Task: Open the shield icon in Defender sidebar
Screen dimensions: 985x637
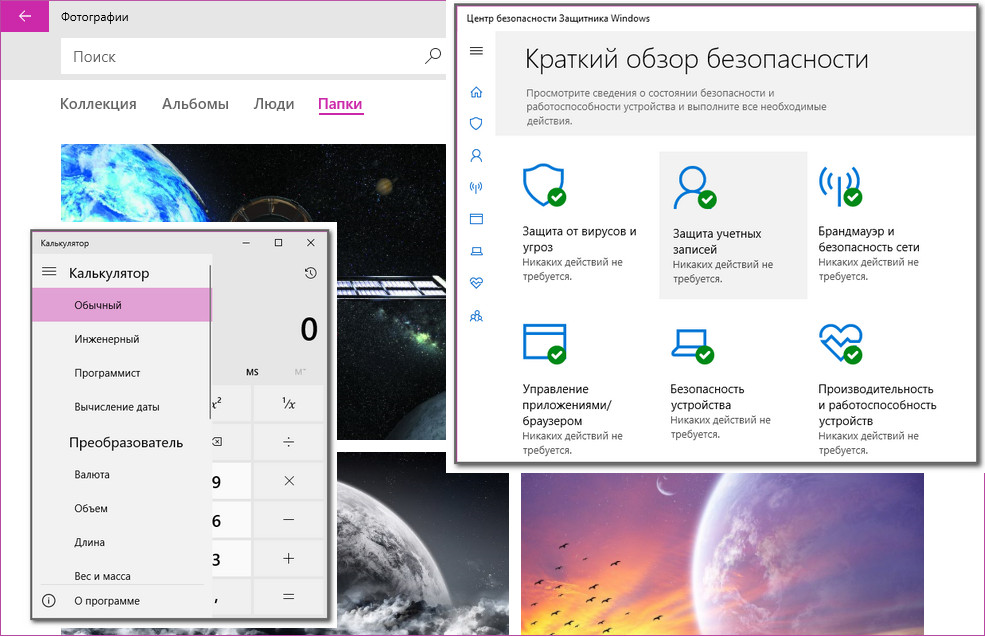Action: (476, 123)
